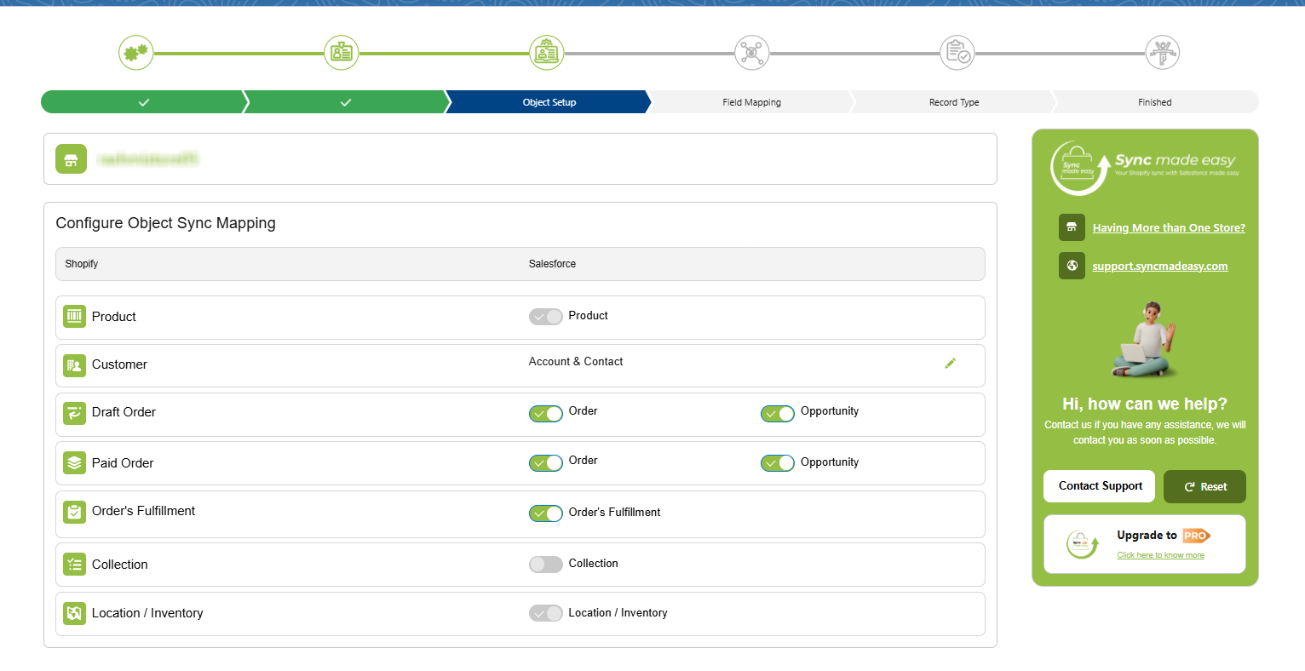
Task: Click the Order's Fulfillment clipboard icon
Action: click(x=74, y=512)
